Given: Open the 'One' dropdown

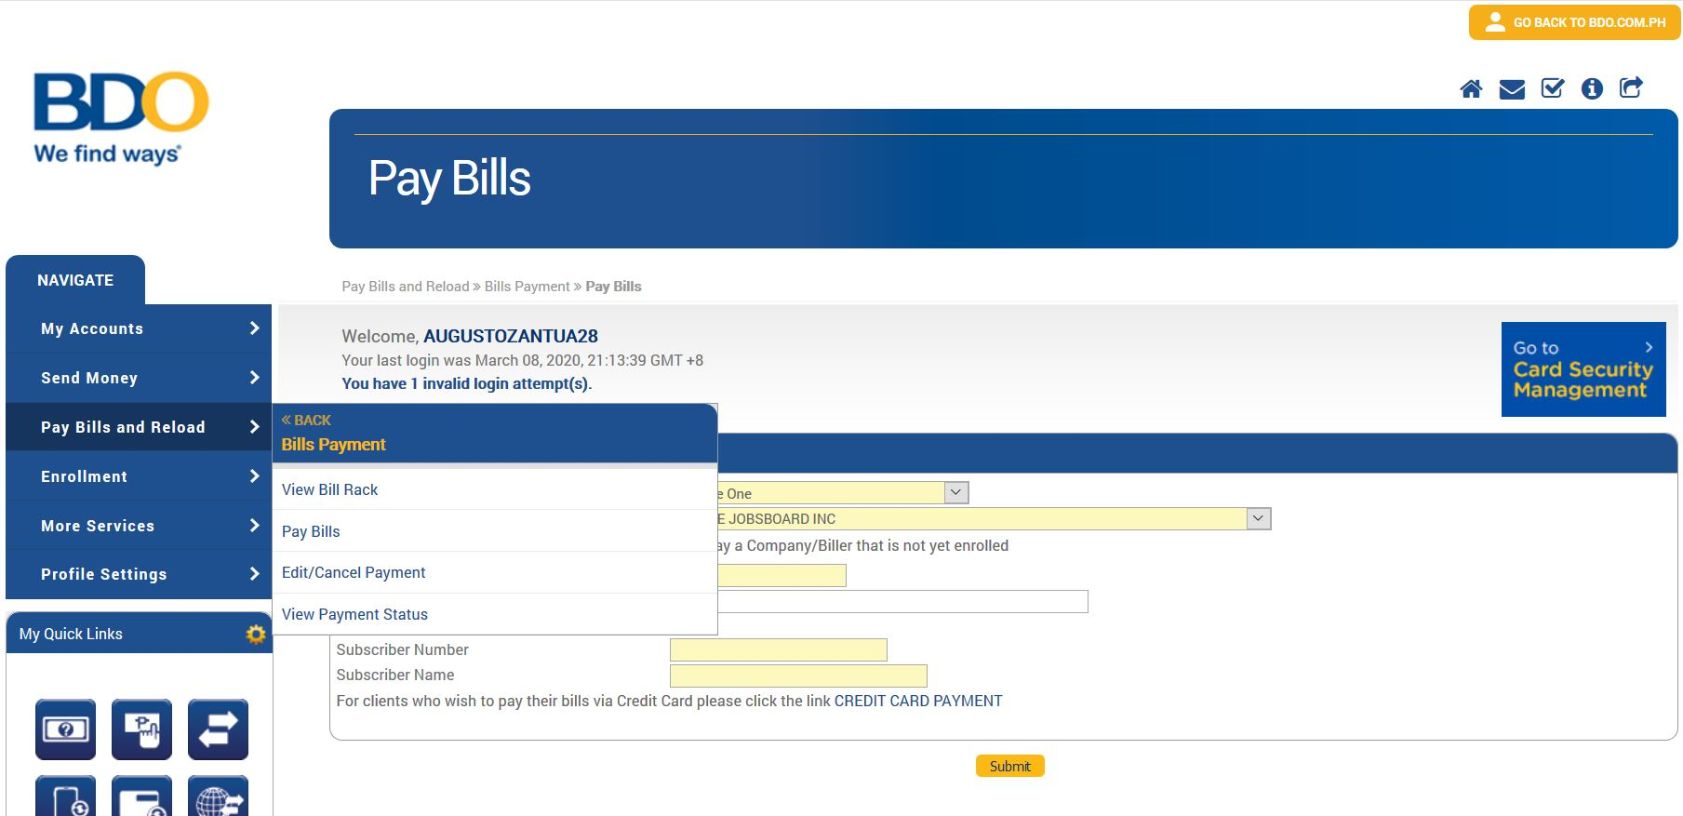Looking at the screenshot, I should 842,493.
